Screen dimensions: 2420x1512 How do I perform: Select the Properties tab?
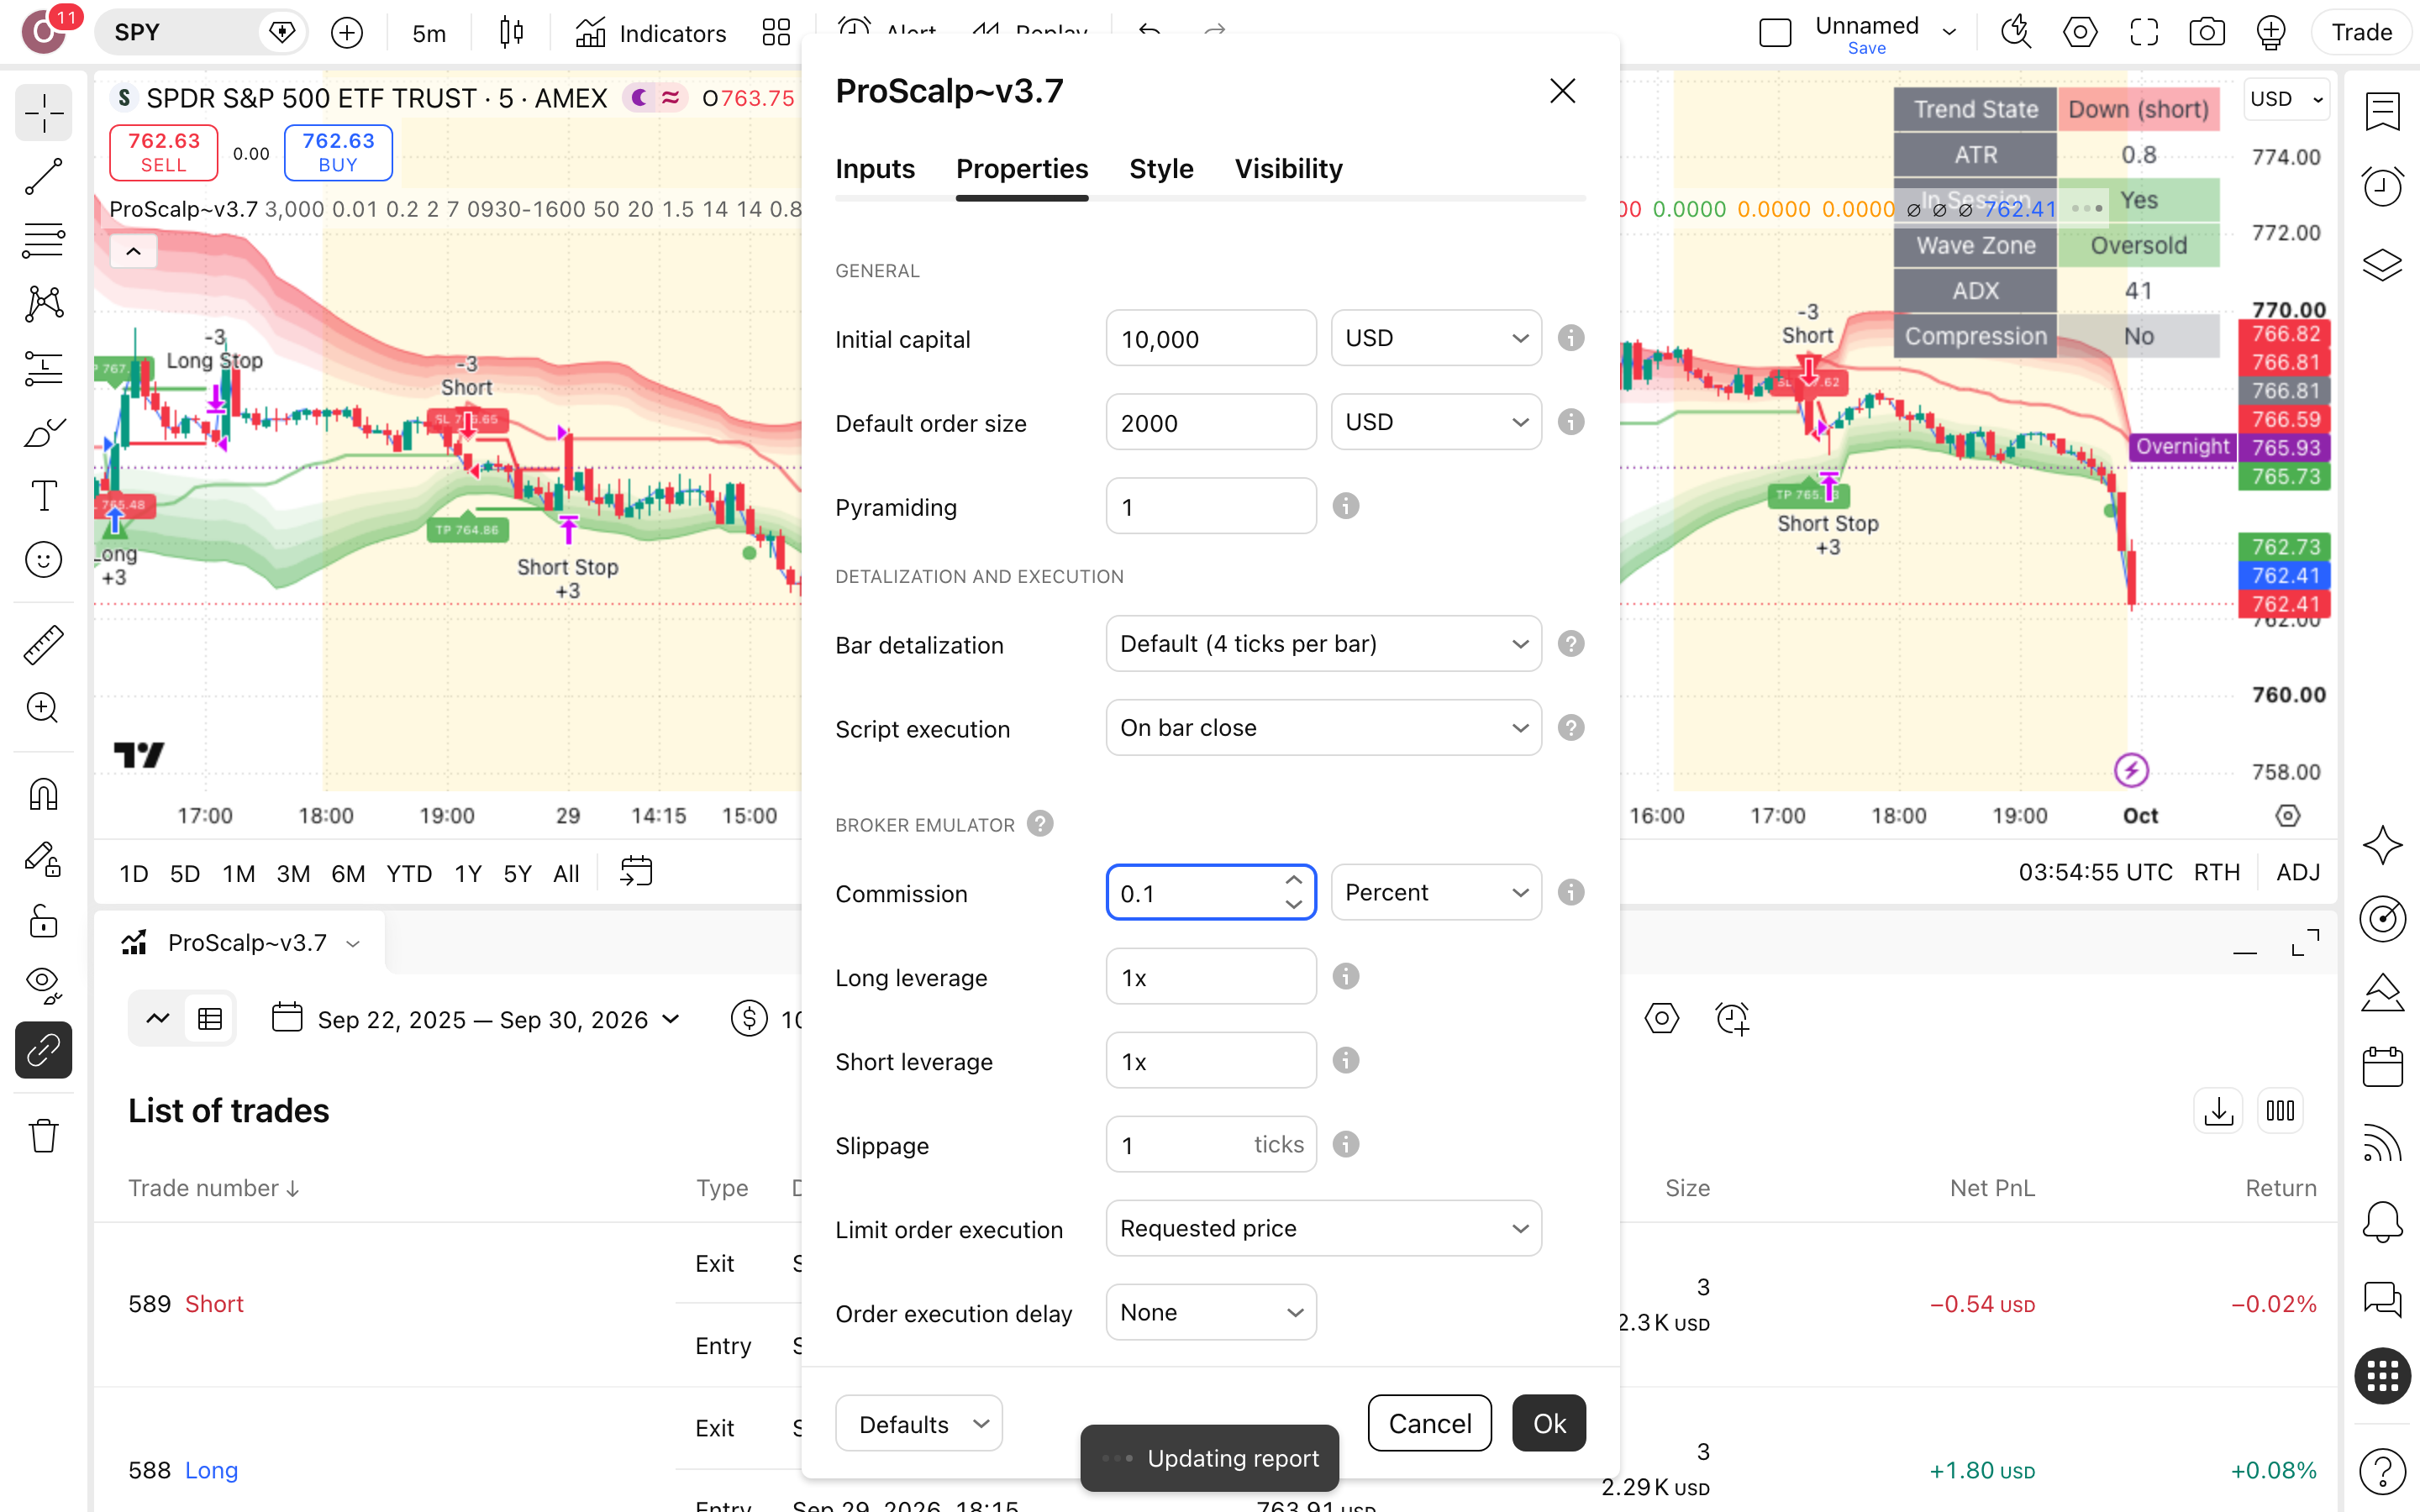coord(1021,168)
